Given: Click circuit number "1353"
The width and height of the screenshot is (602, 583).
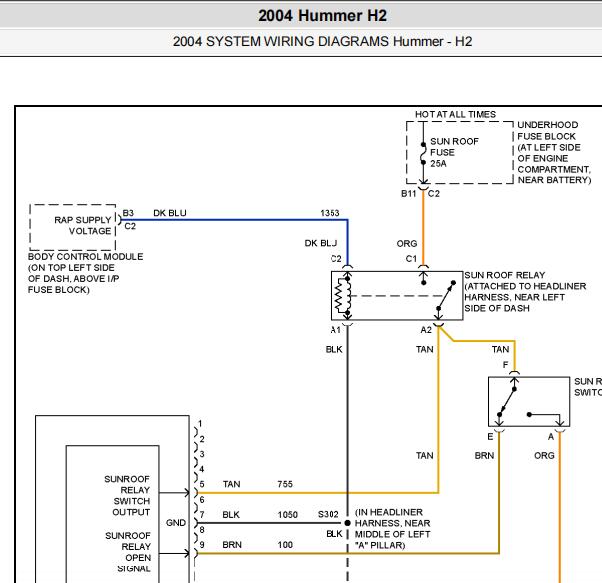Looking at the screenshot, I should click(330, 213).
